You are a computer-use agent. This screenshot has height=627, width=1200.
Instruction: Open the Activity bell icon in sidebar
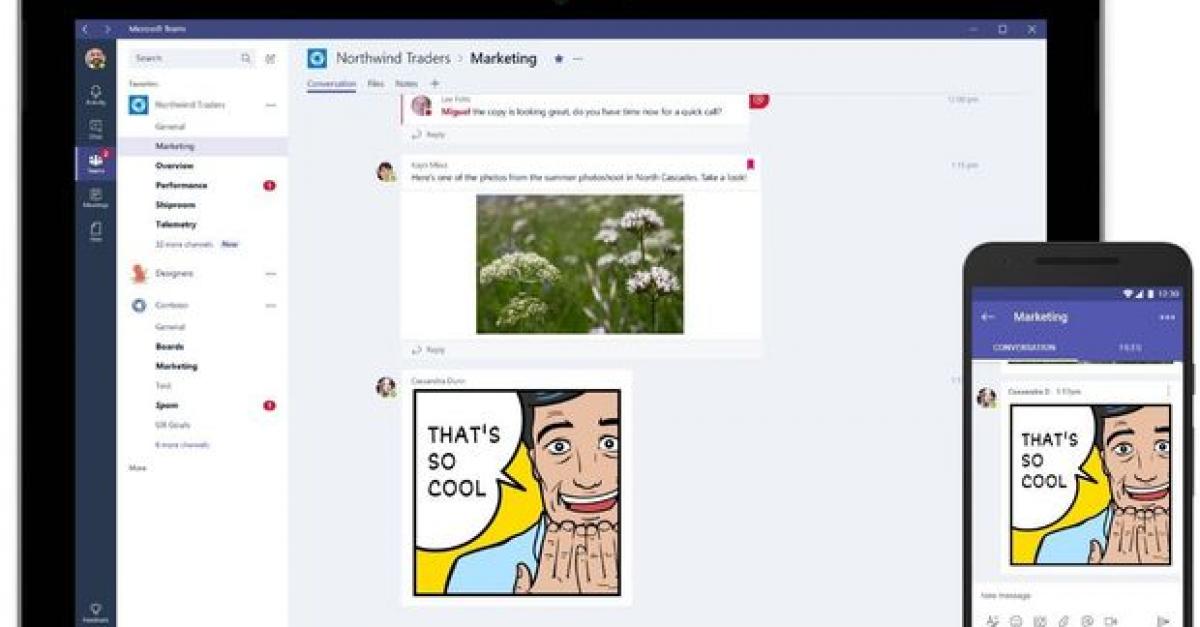pos(96,93)
